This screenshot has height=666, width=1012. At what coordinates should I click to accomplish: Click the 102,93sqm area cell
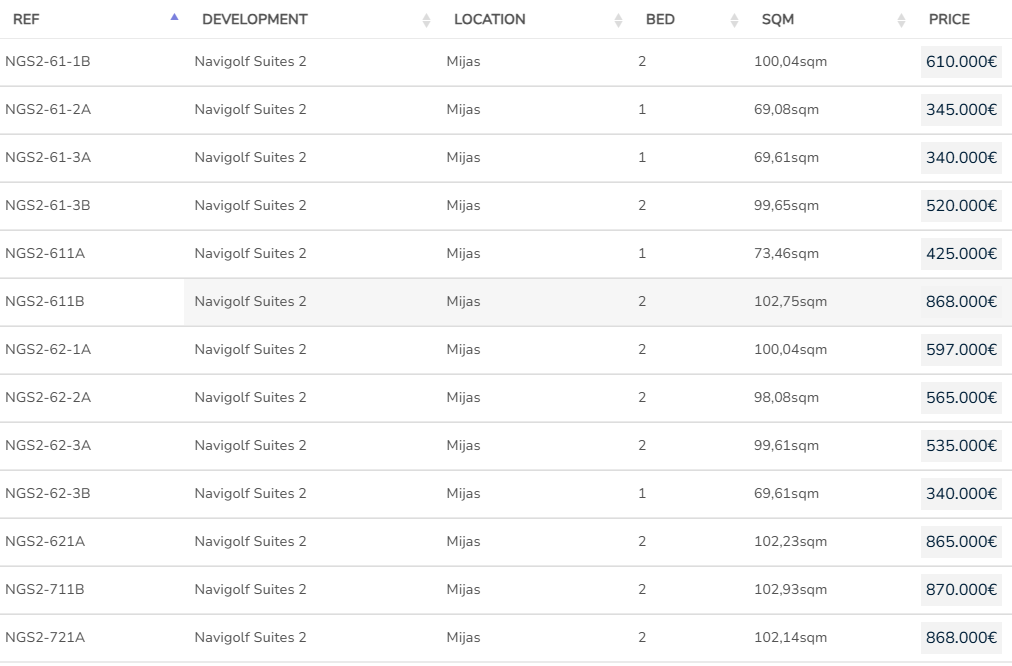(x=790, y=590)
